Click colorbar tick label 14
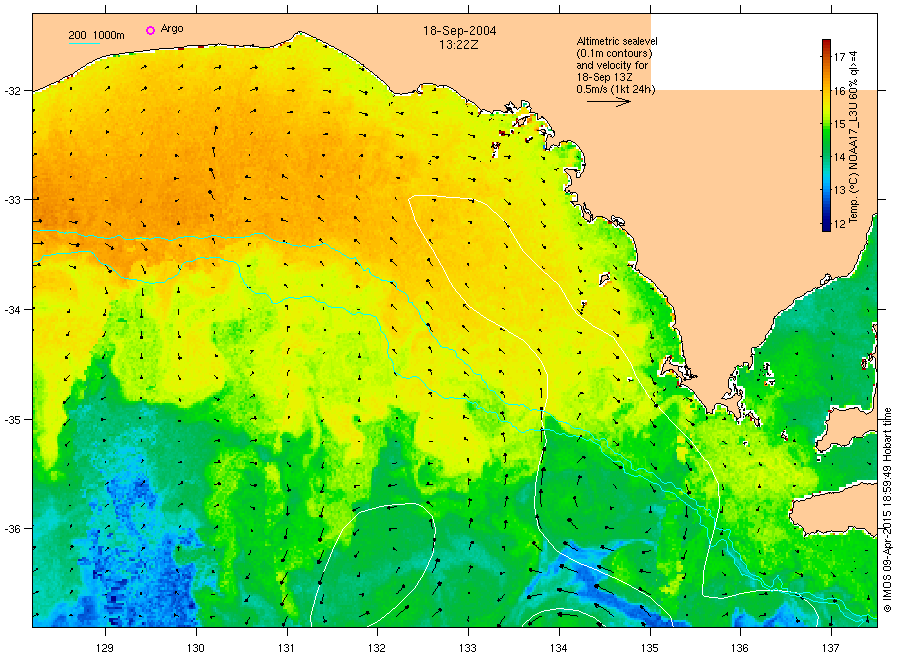 point(839,157)
